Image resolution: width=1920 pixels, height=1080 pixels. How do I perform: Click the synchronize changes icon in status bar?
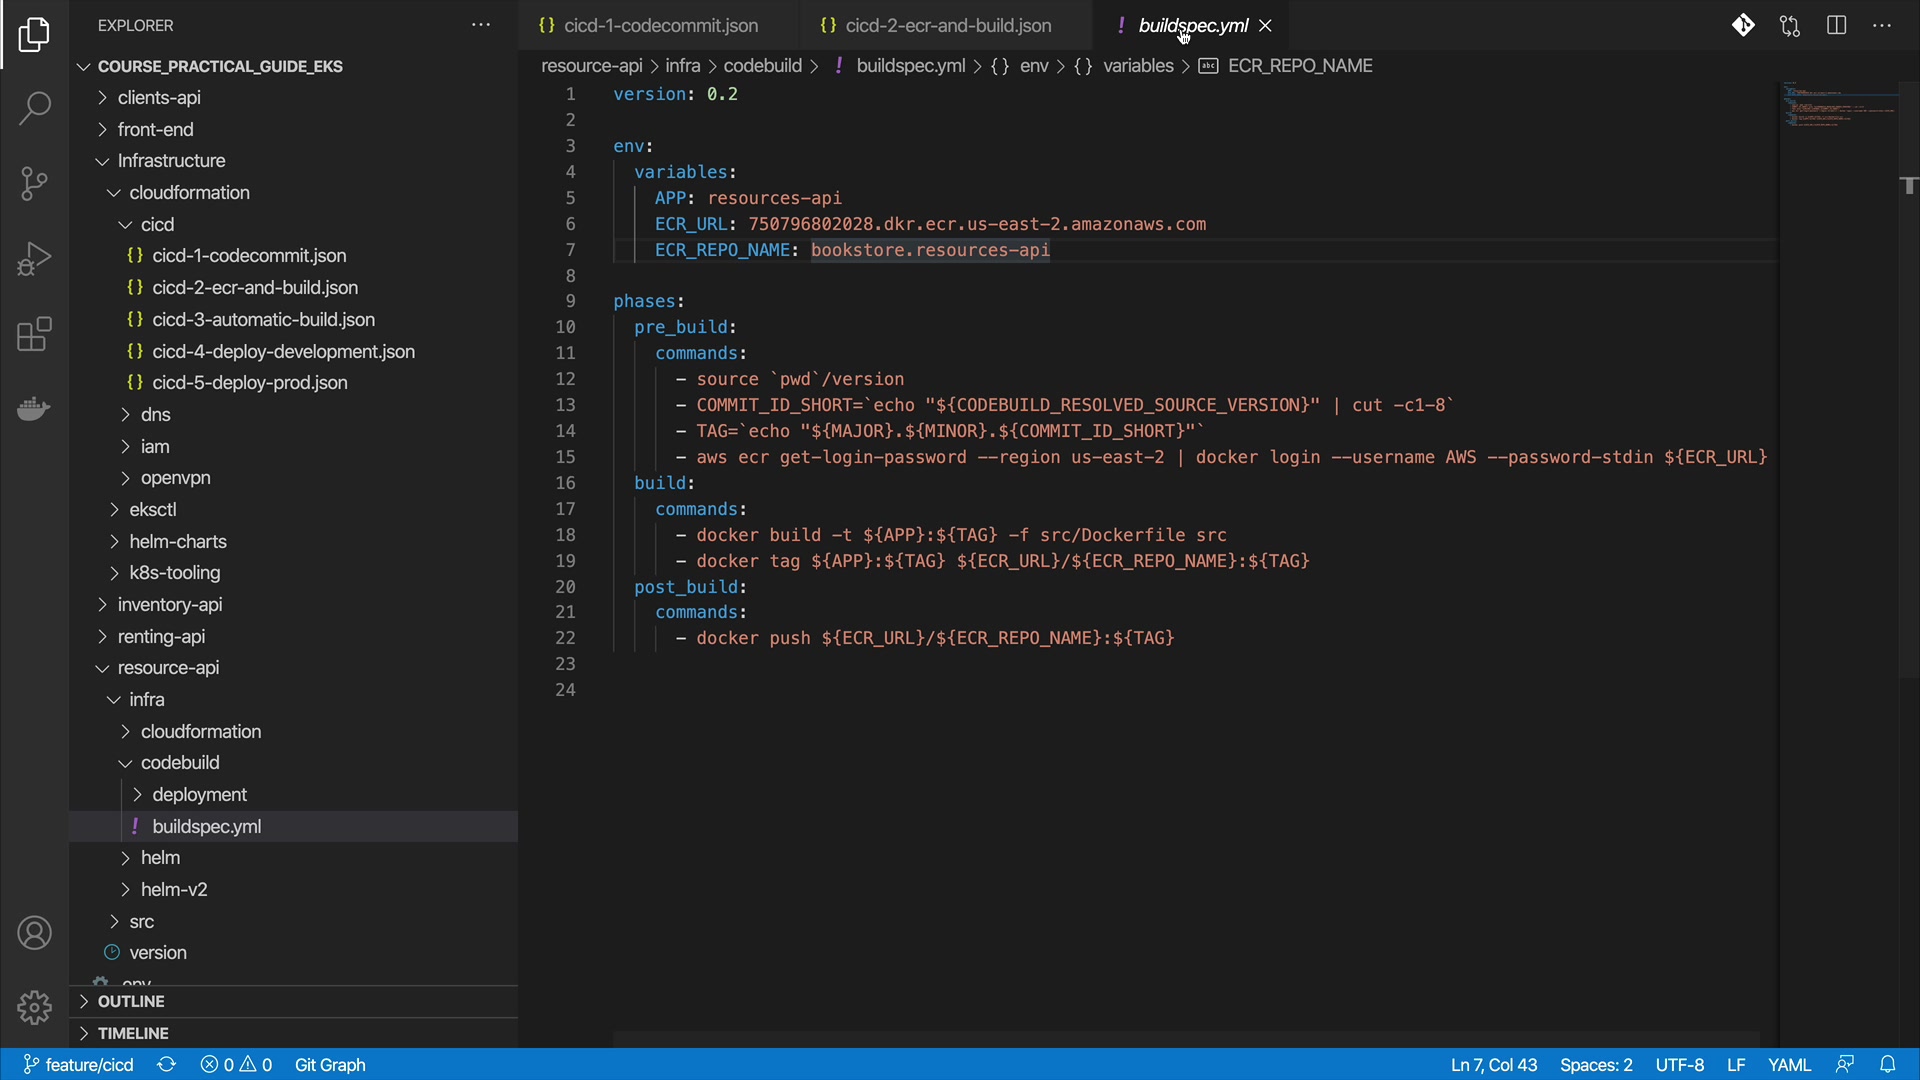pos(166,1065)
